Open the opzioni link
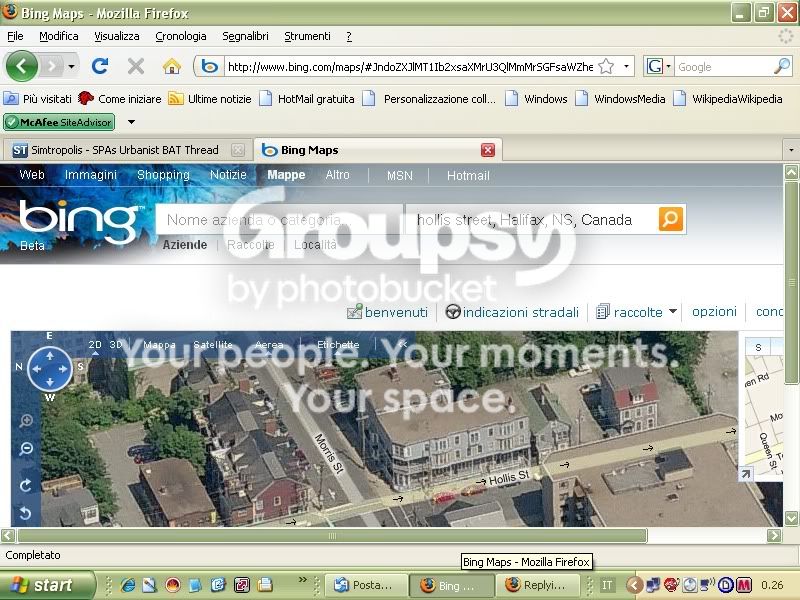This screenshot has width=800, height=600. 714,312
